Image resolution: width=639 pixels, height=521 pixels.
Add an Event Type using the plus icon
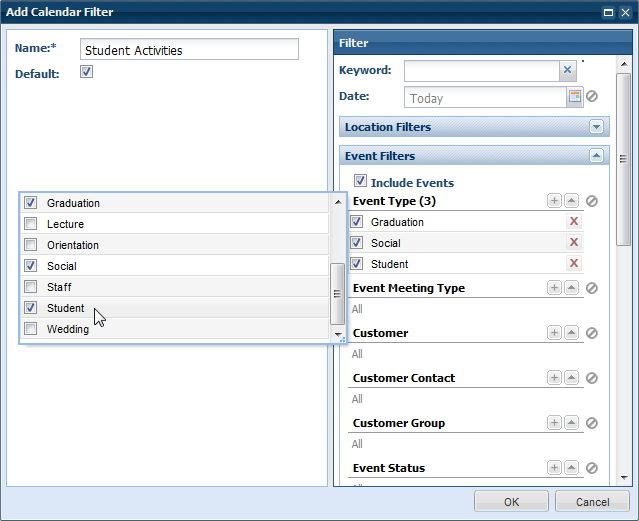(x=554, y=201)
